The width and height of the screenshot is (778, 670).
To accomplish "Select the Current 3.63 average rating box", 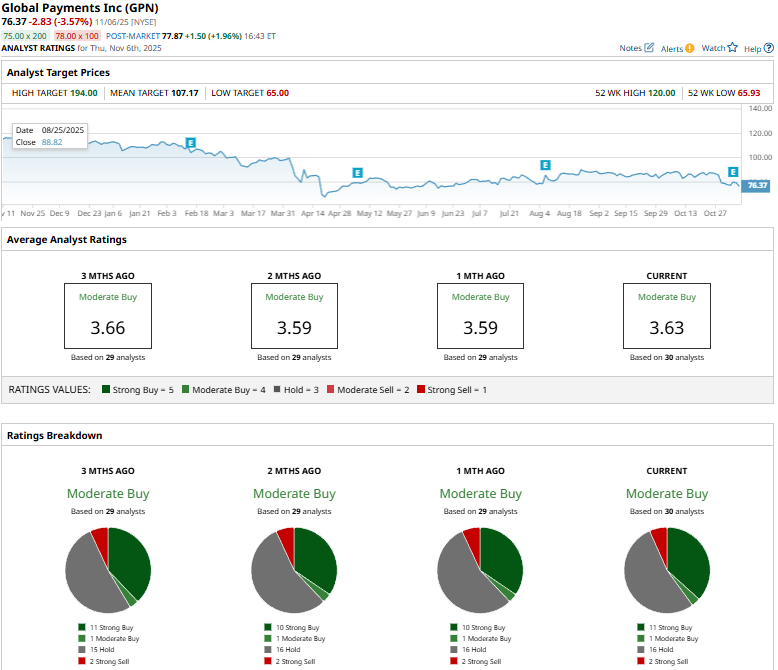I will click(x=666, y=315).
